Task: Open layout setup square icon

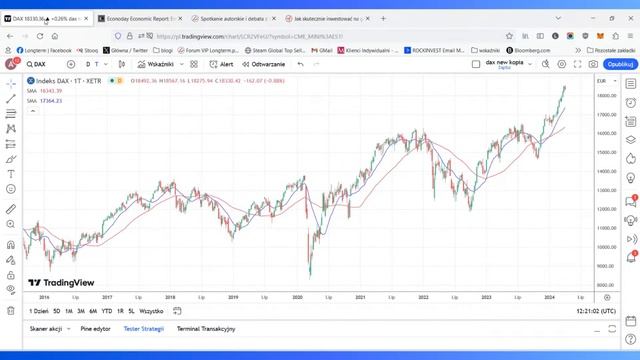Action: tap(476, 64)
